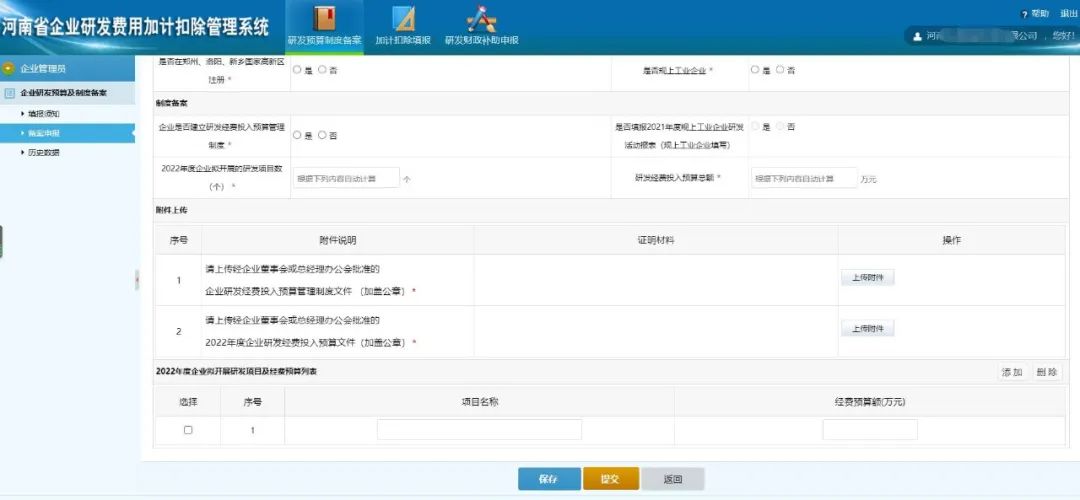Click the 操作 column header
1080x500 pixels.
coord(951,240)
